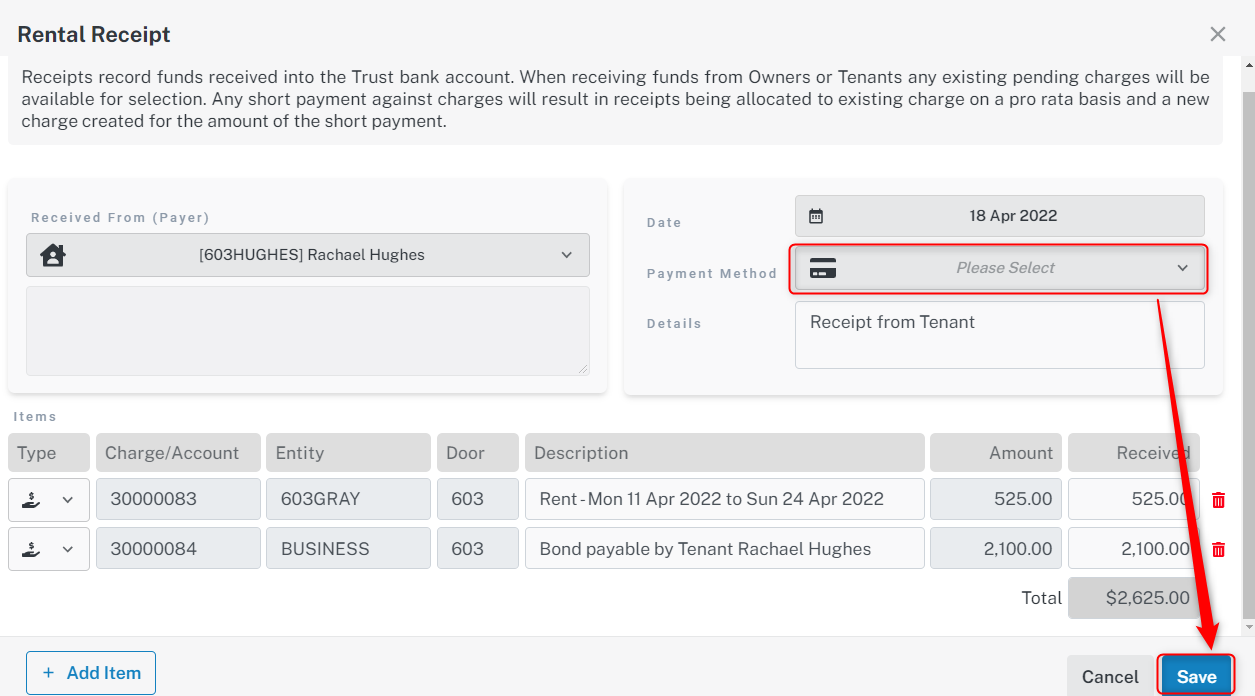Click the empty notes box under Received From
This screenshot has width=1255, height=696.
[x=308, y=331]
